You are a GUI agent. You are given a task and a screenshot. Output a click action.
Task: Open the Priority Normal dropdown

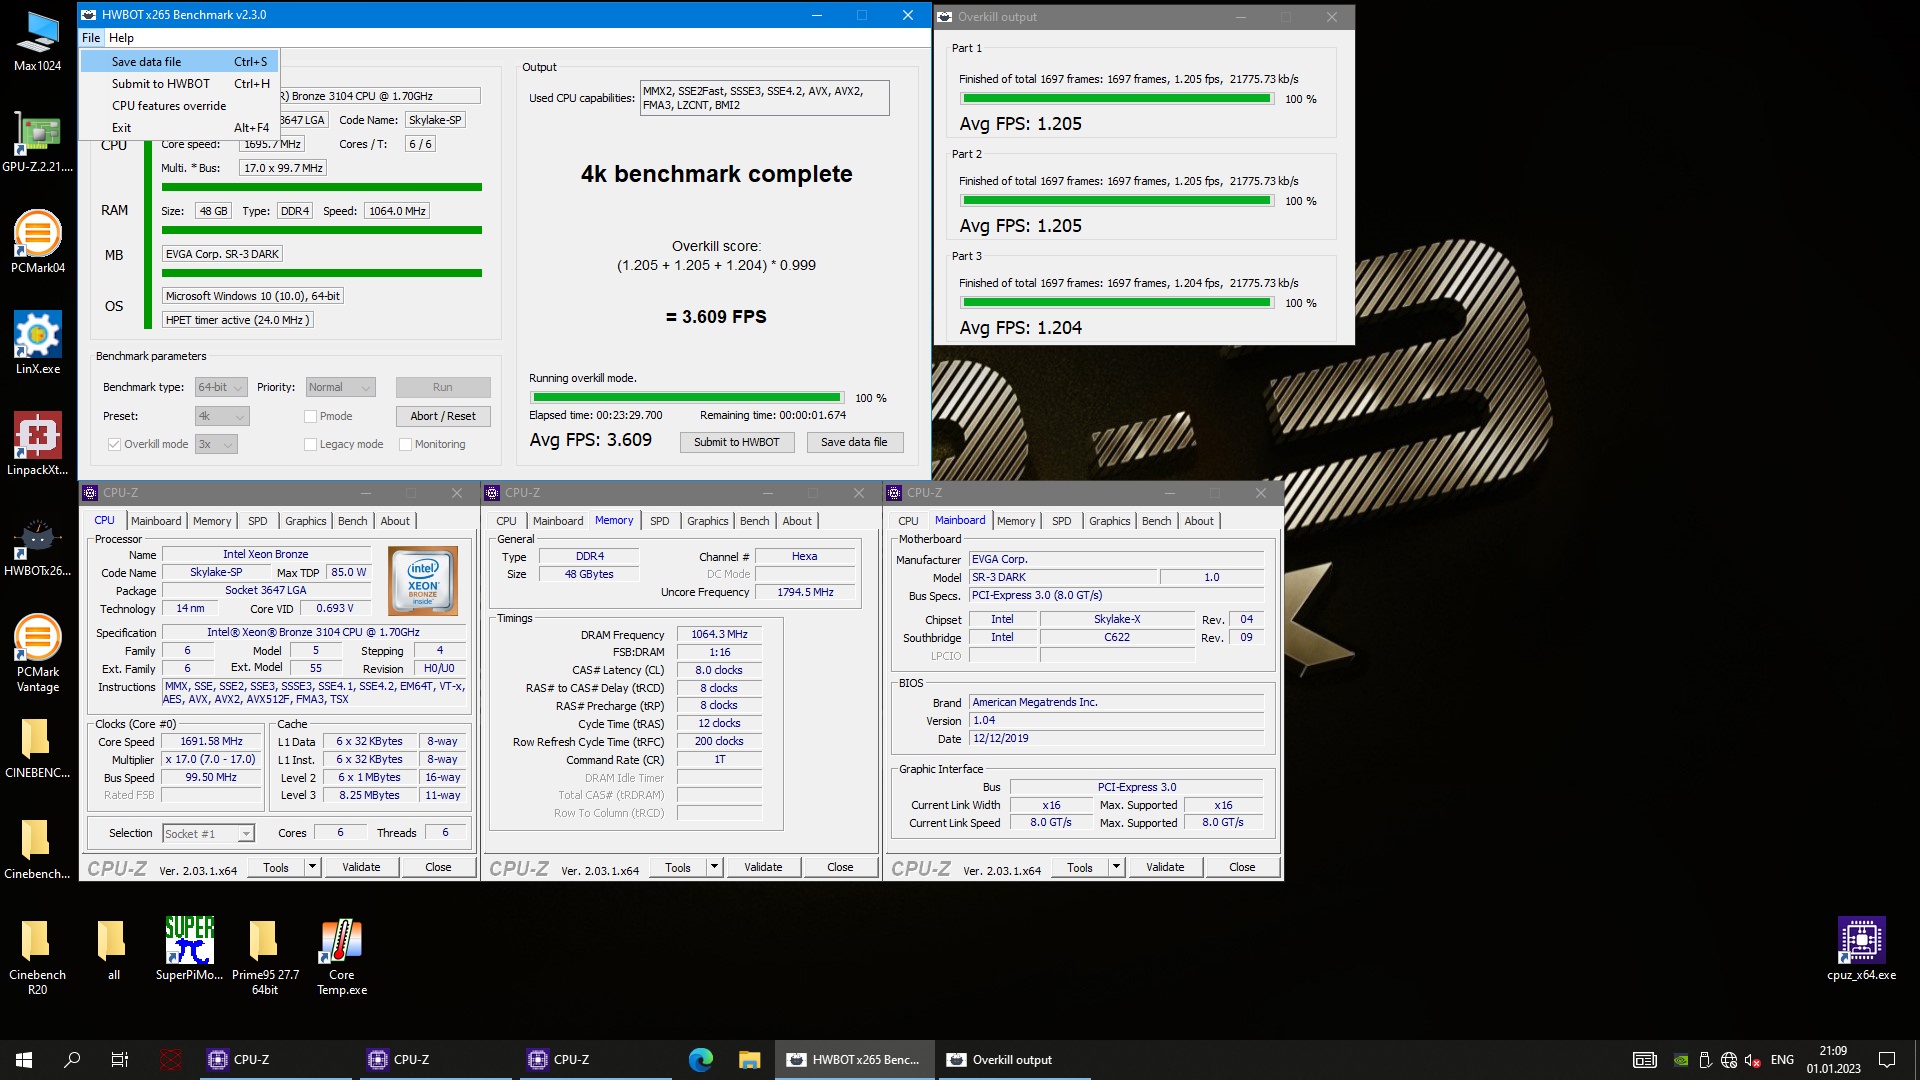tap(340, 387)
